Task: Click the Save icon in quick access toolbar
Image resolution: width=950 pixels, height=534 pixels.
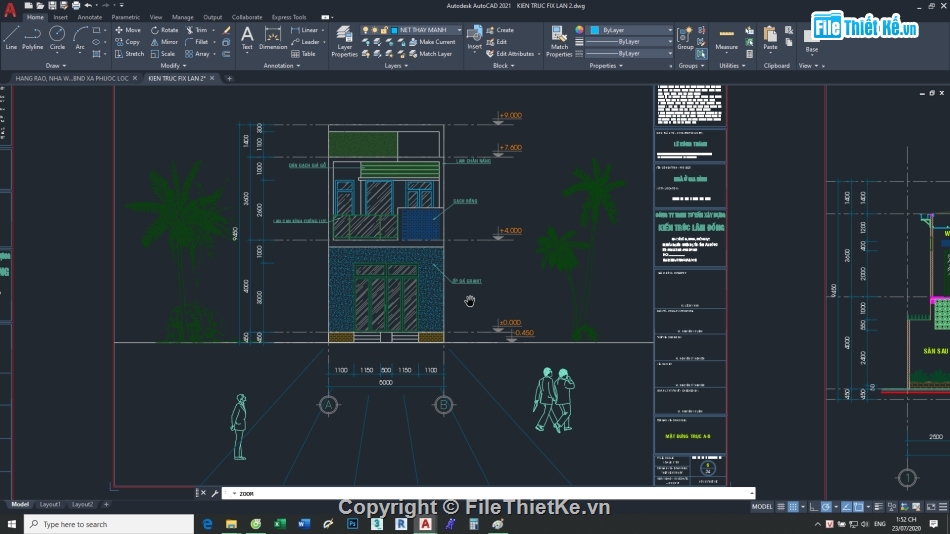Action: tap(51, 5)
